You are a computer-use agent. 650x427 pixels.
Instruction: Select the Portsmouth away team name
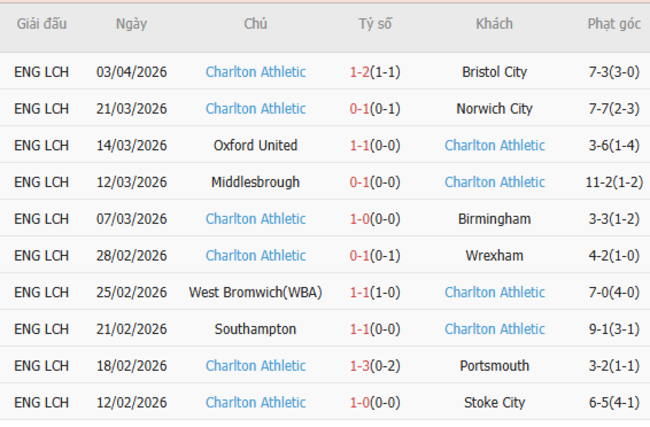[x=494, y=366]
